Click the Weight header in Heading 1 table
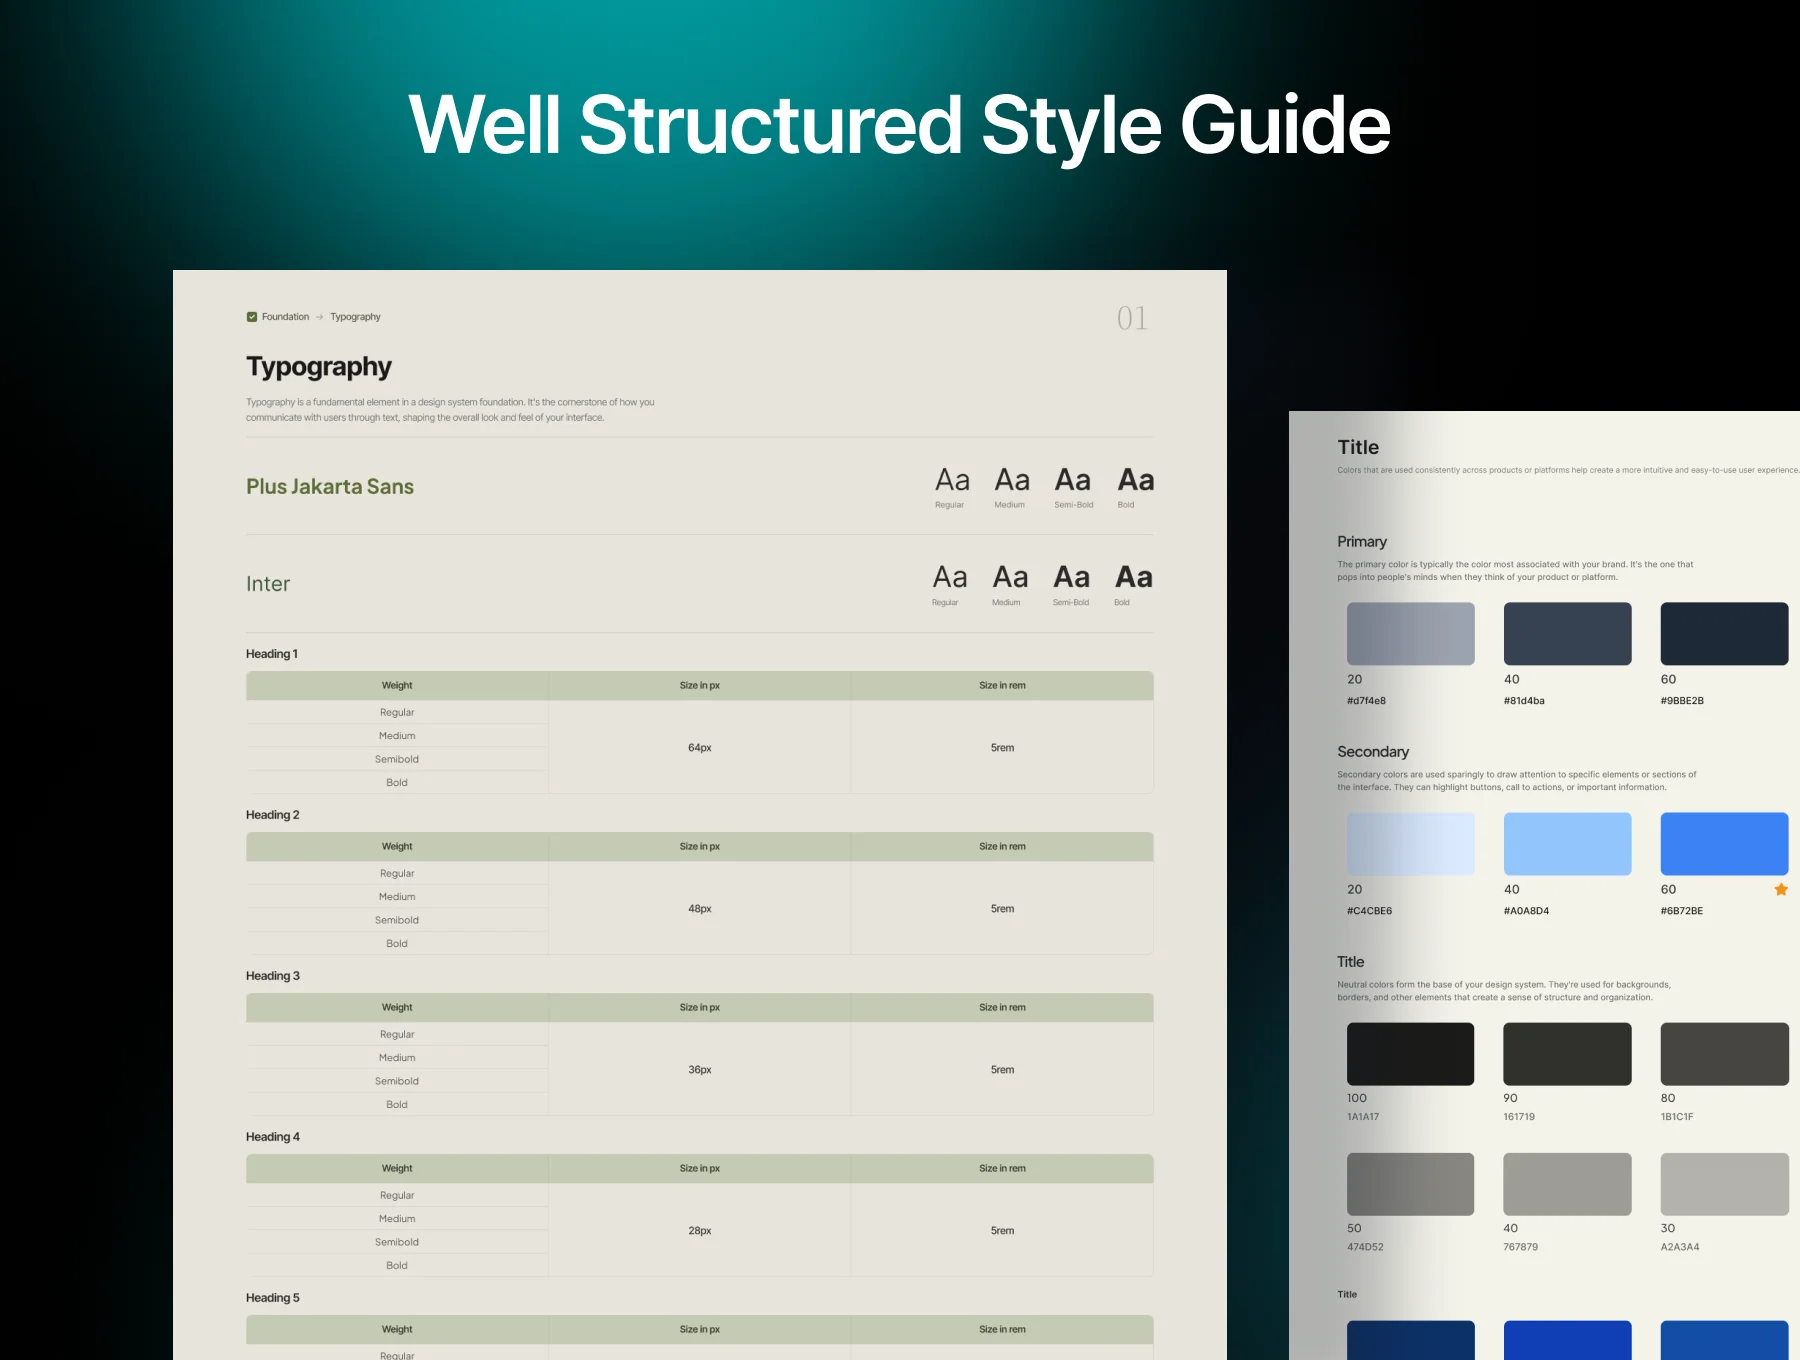Image resolution: width=1800 pixels, height=1360 pixels. [397, 686]
